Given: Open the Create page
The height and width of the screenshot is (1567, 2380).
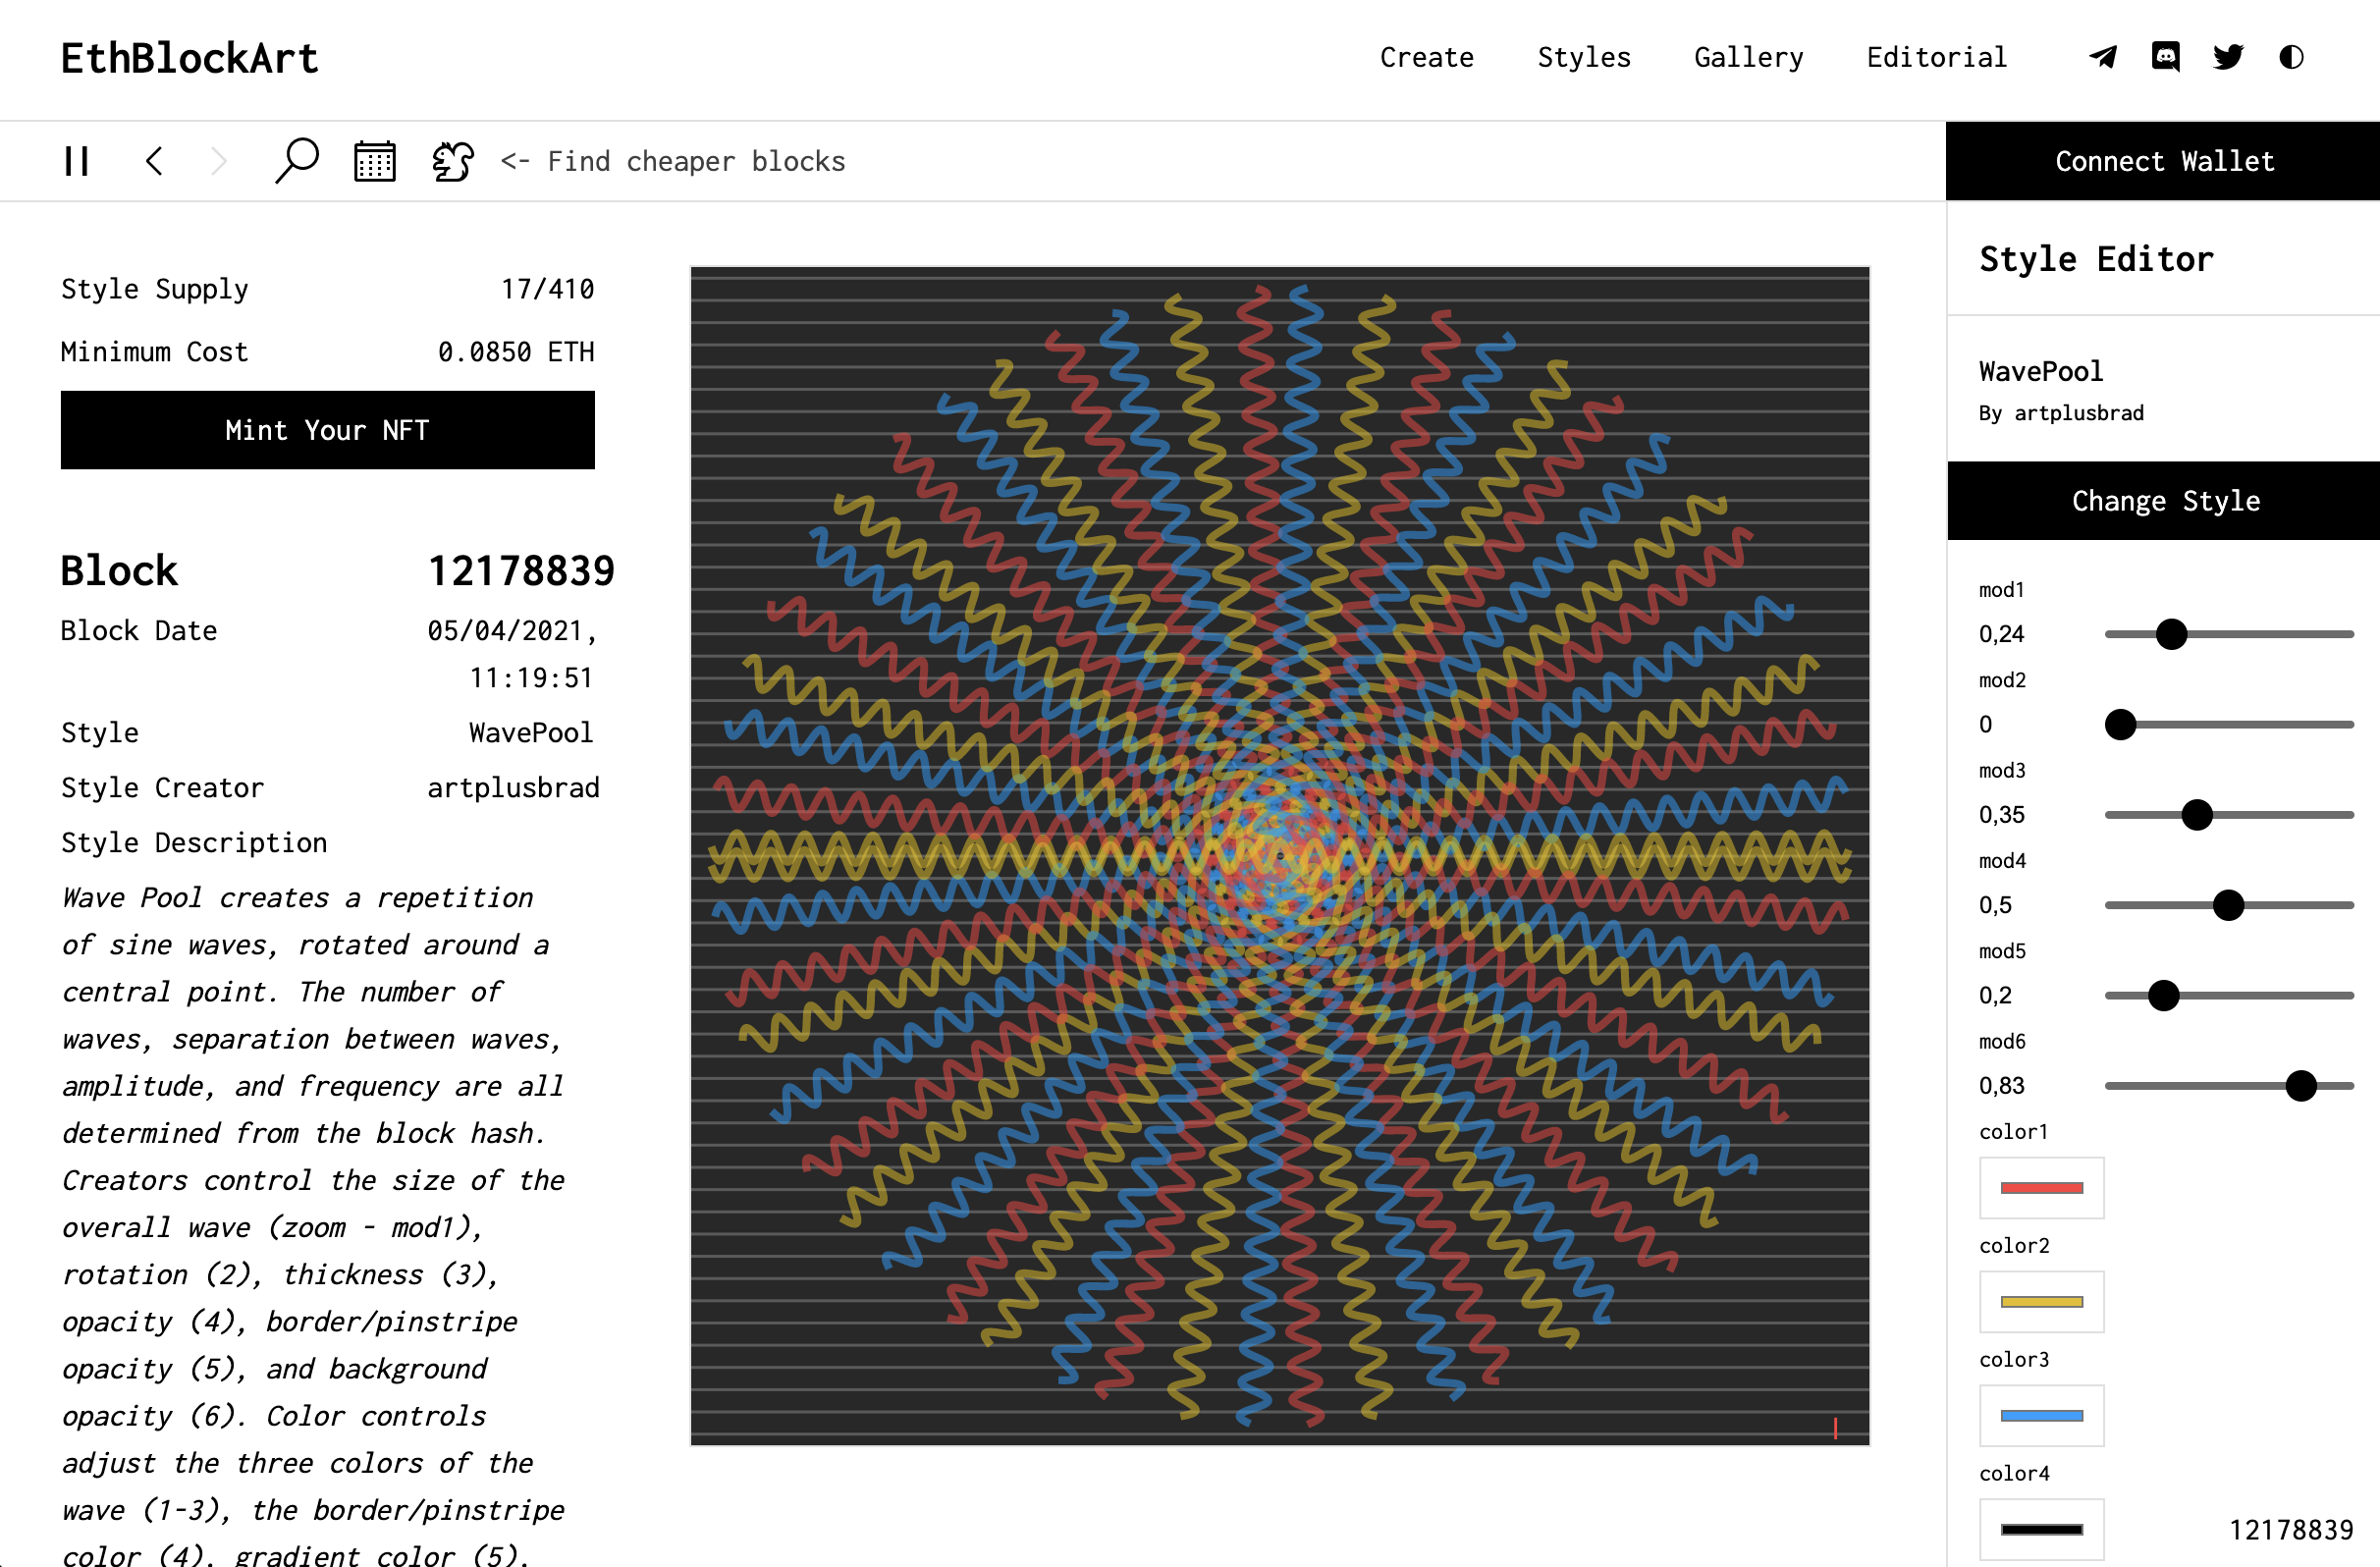Looking at the screenshot, I should click(x=1427, y=57).
